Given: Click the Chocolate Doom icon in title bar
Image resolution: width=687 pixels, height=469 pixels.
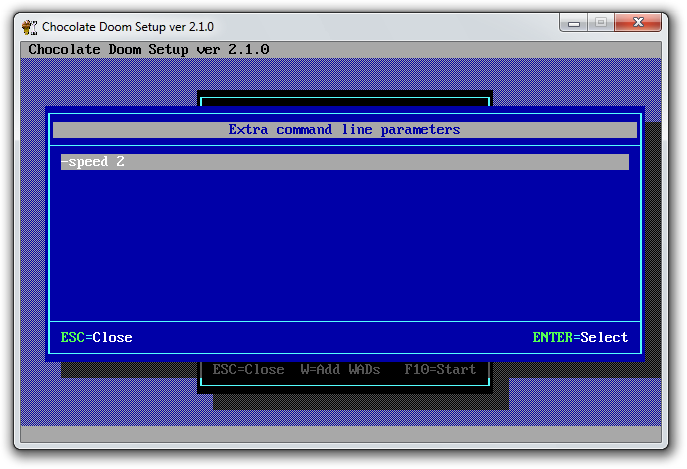Looking at the screenshot, I should [x=30, y=27].
